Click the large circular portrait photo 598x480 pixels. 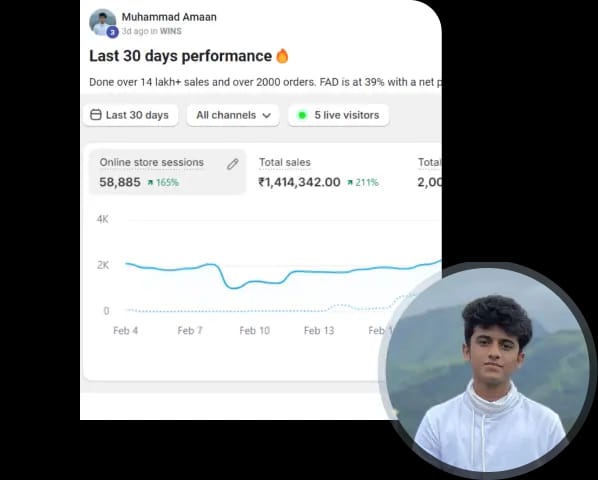click(x=487, y=370)
